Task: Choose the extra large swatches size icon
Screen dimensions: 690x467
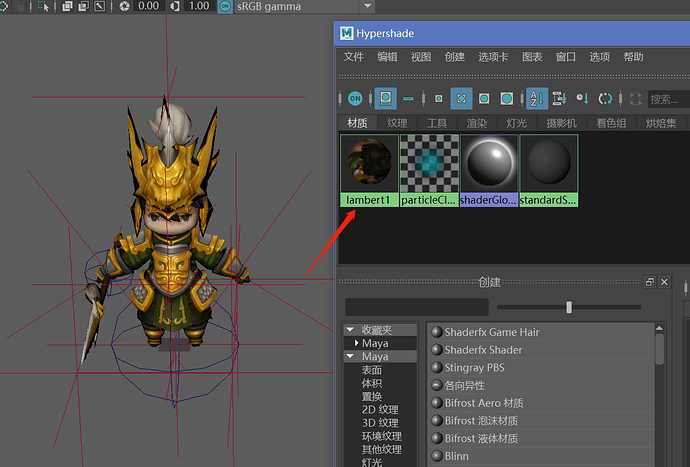Action: pos(506,99)
